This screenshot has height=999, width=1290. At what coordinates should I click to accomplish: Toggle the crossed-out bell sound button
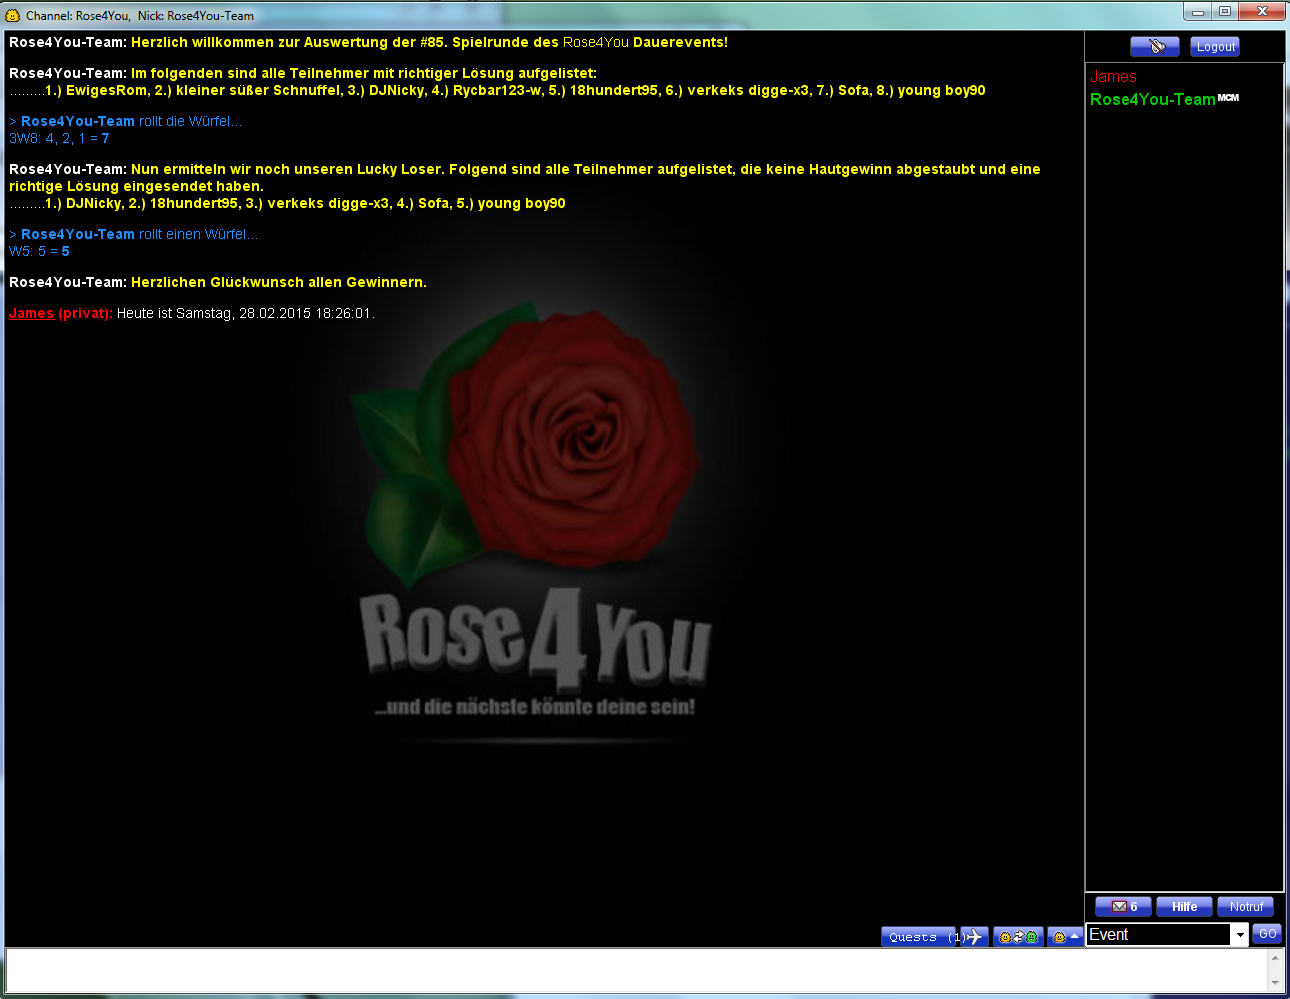[1155, 46]
